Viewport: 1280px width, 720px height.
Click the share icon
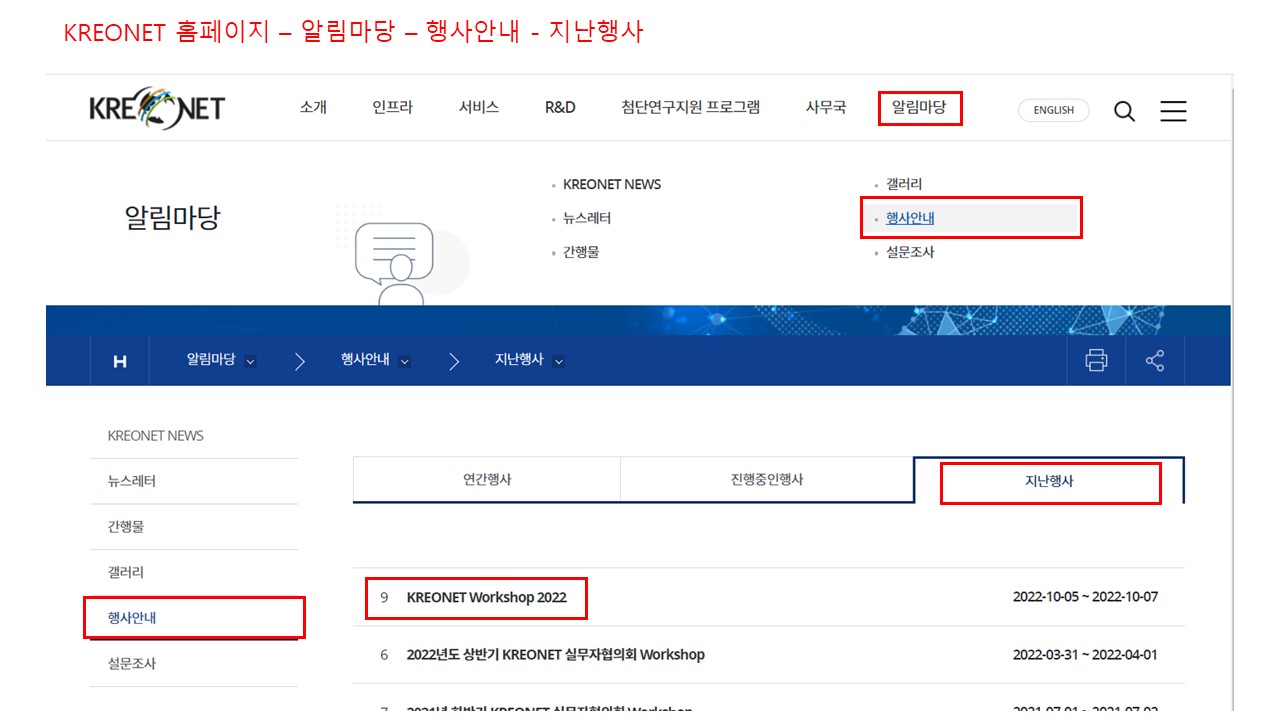1155,361
